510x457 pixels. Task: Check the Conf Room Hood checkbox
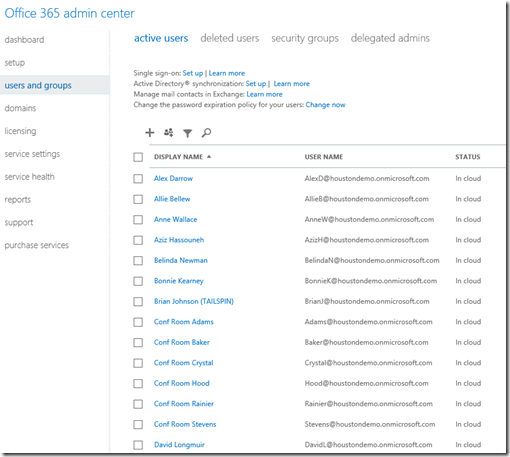pos(138,384)
